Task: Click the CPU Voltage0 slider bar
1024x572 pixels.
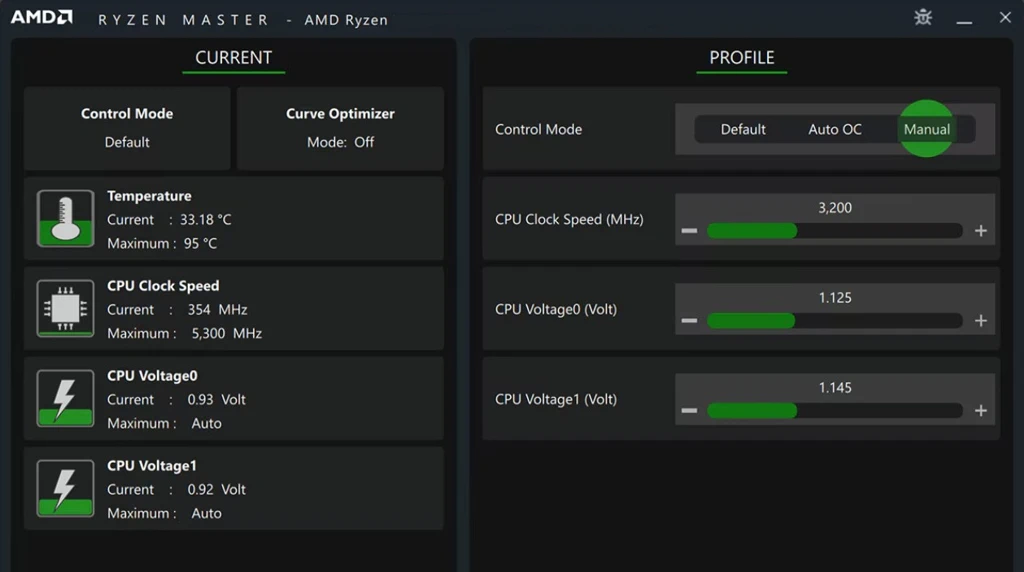Action: pos(835,321)
